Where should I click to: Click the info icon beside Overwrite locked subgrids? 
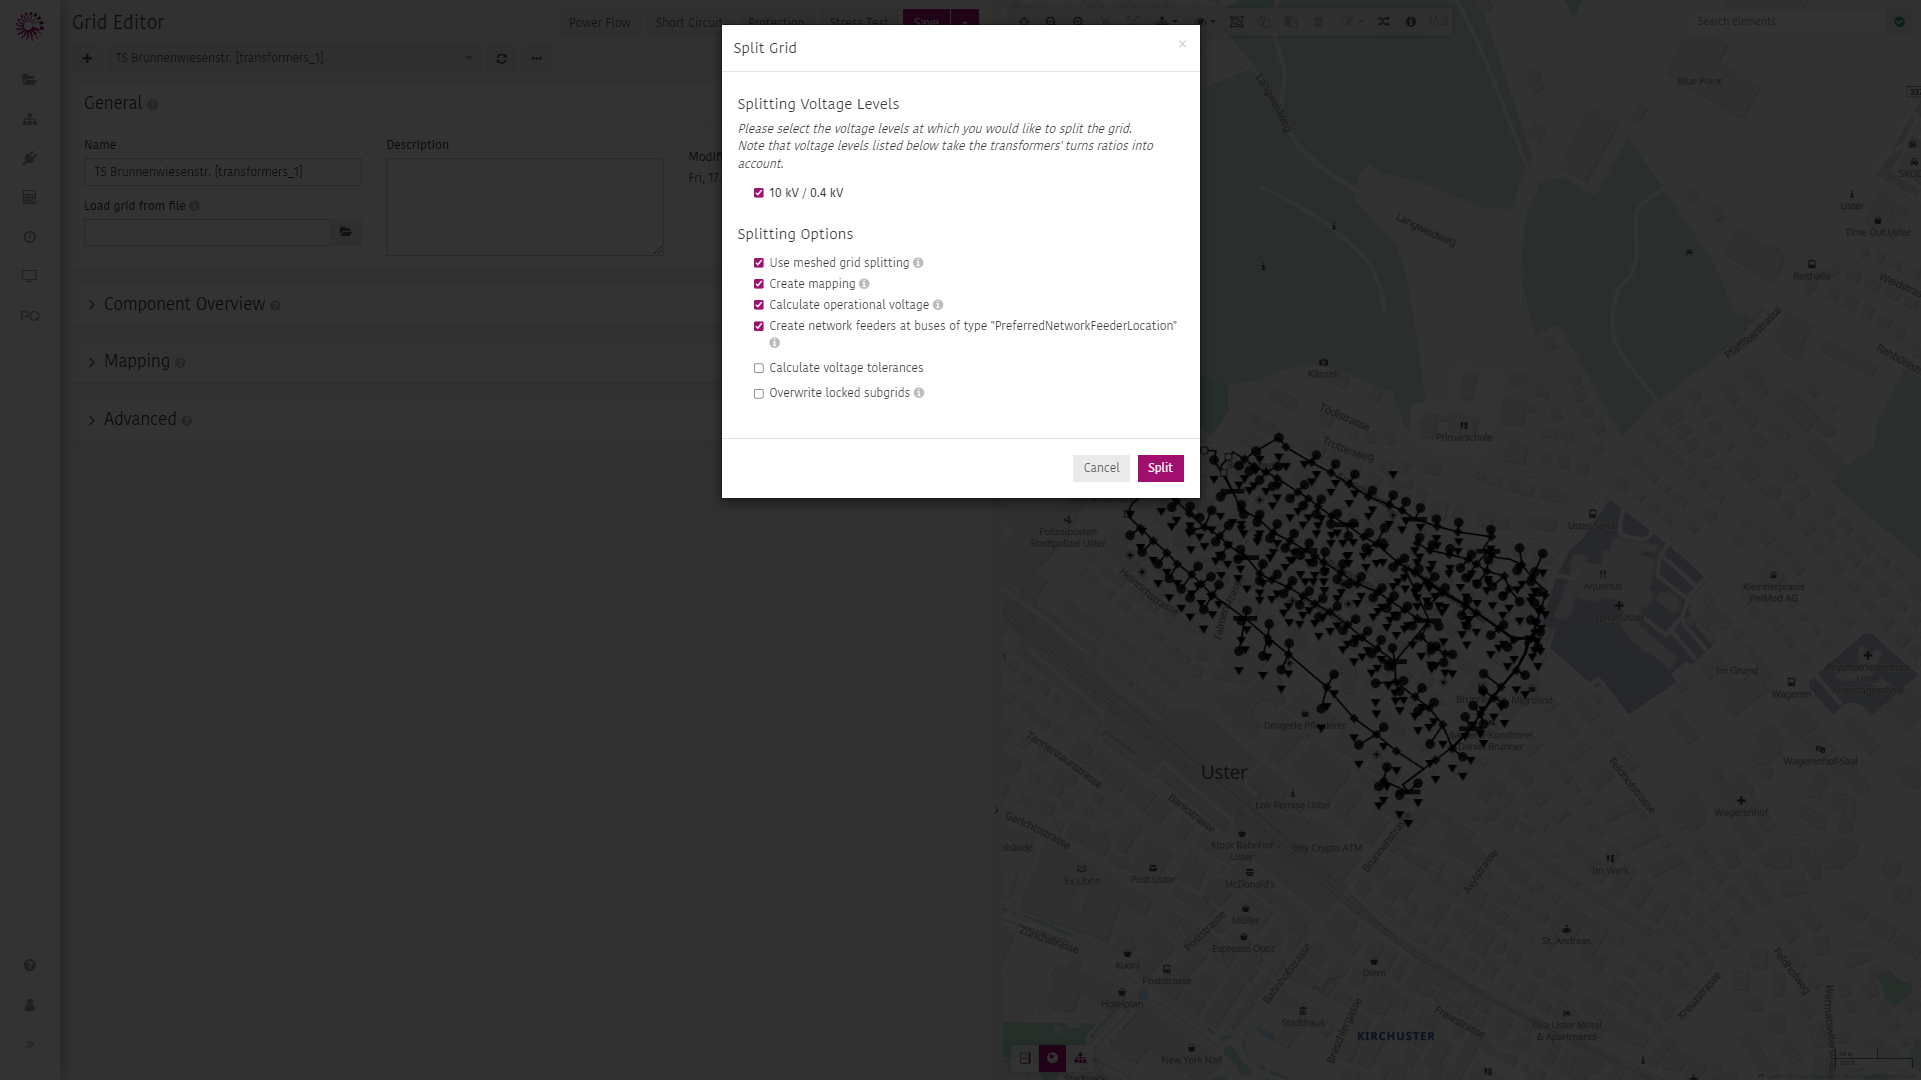[x=919, y=393]
